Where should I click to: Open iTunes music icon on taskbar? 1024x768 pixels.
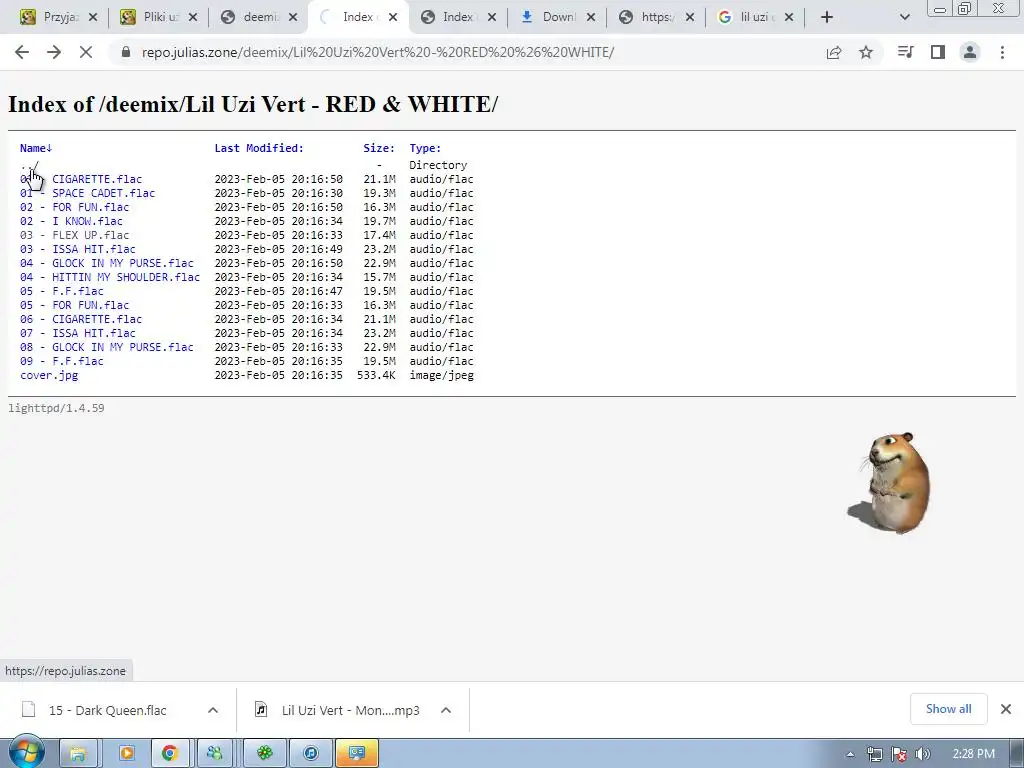(x=311, y=754)
